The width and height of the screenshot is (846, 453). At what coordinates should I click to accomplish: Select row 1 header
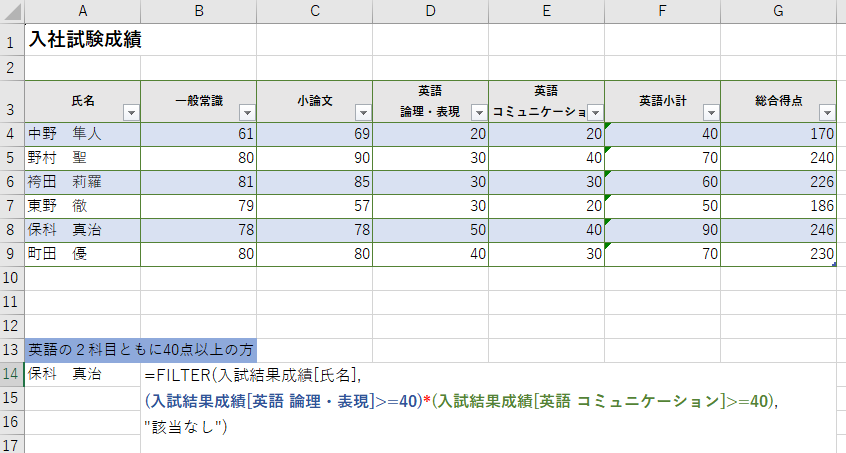point(12,40)
